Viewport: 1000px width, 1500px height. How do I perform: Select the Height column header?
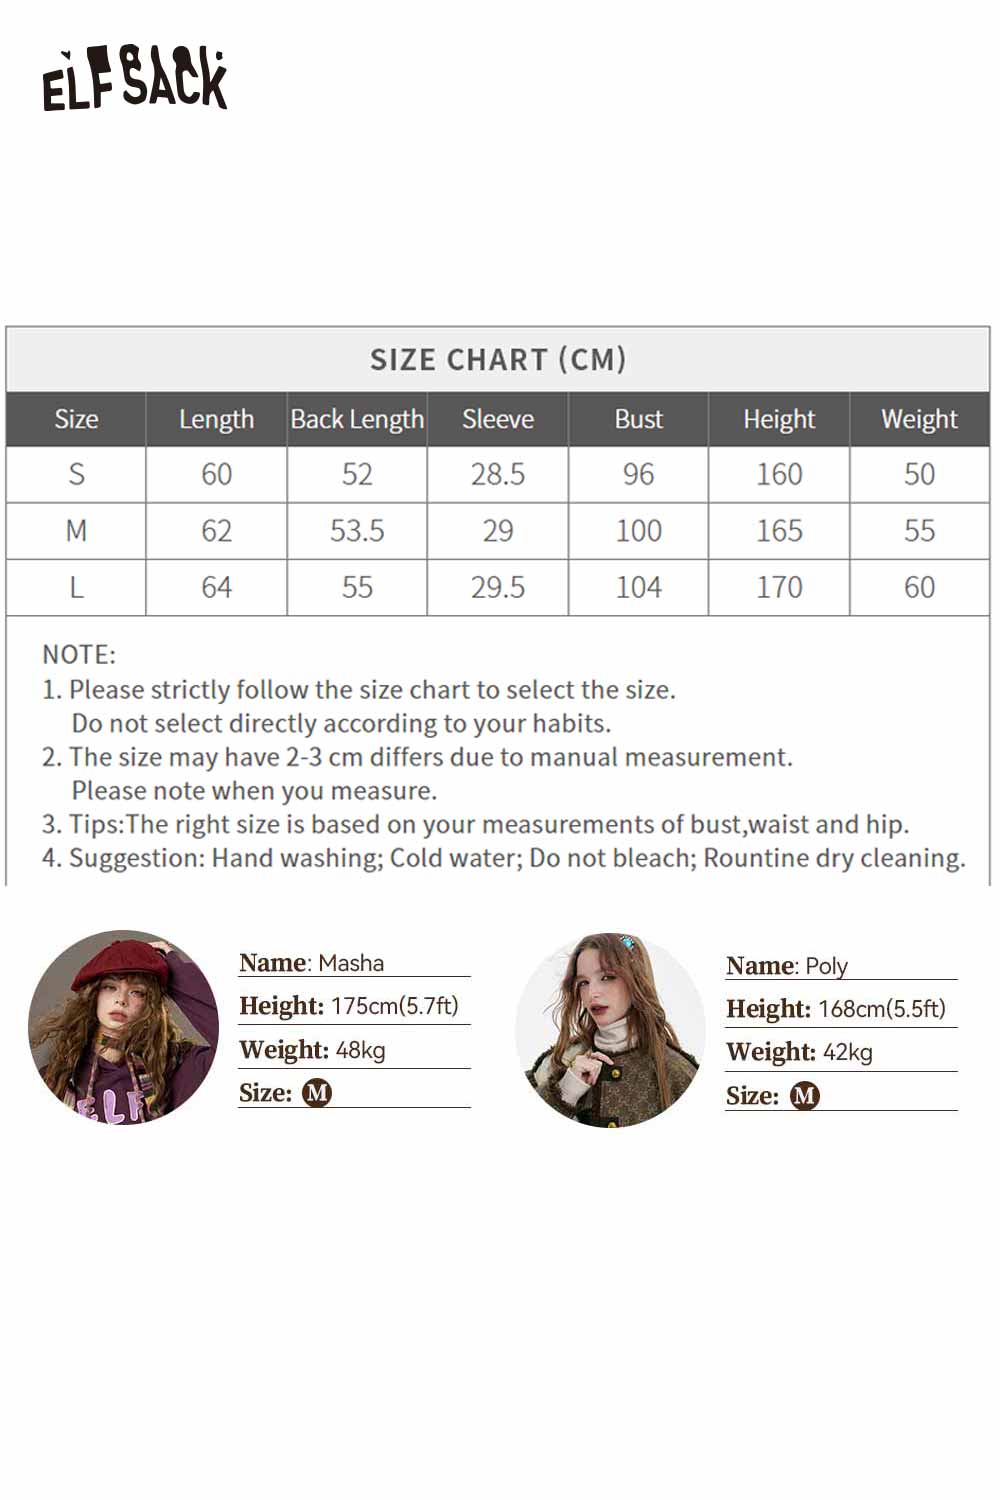tap(779, 419)
